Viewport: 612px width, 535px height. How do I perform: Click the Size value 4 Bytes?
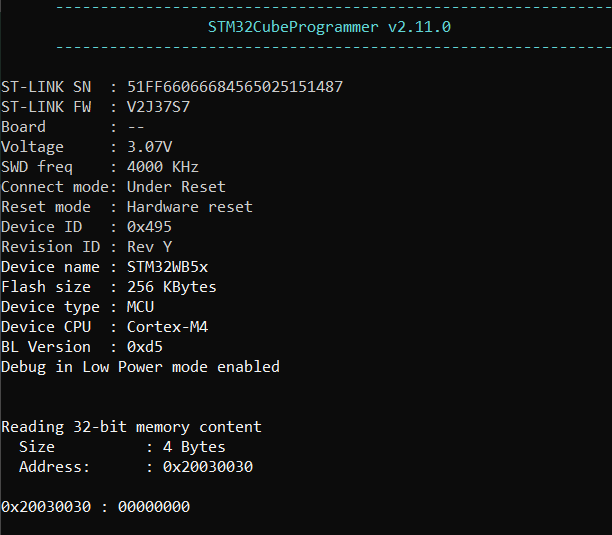[194, 447]
